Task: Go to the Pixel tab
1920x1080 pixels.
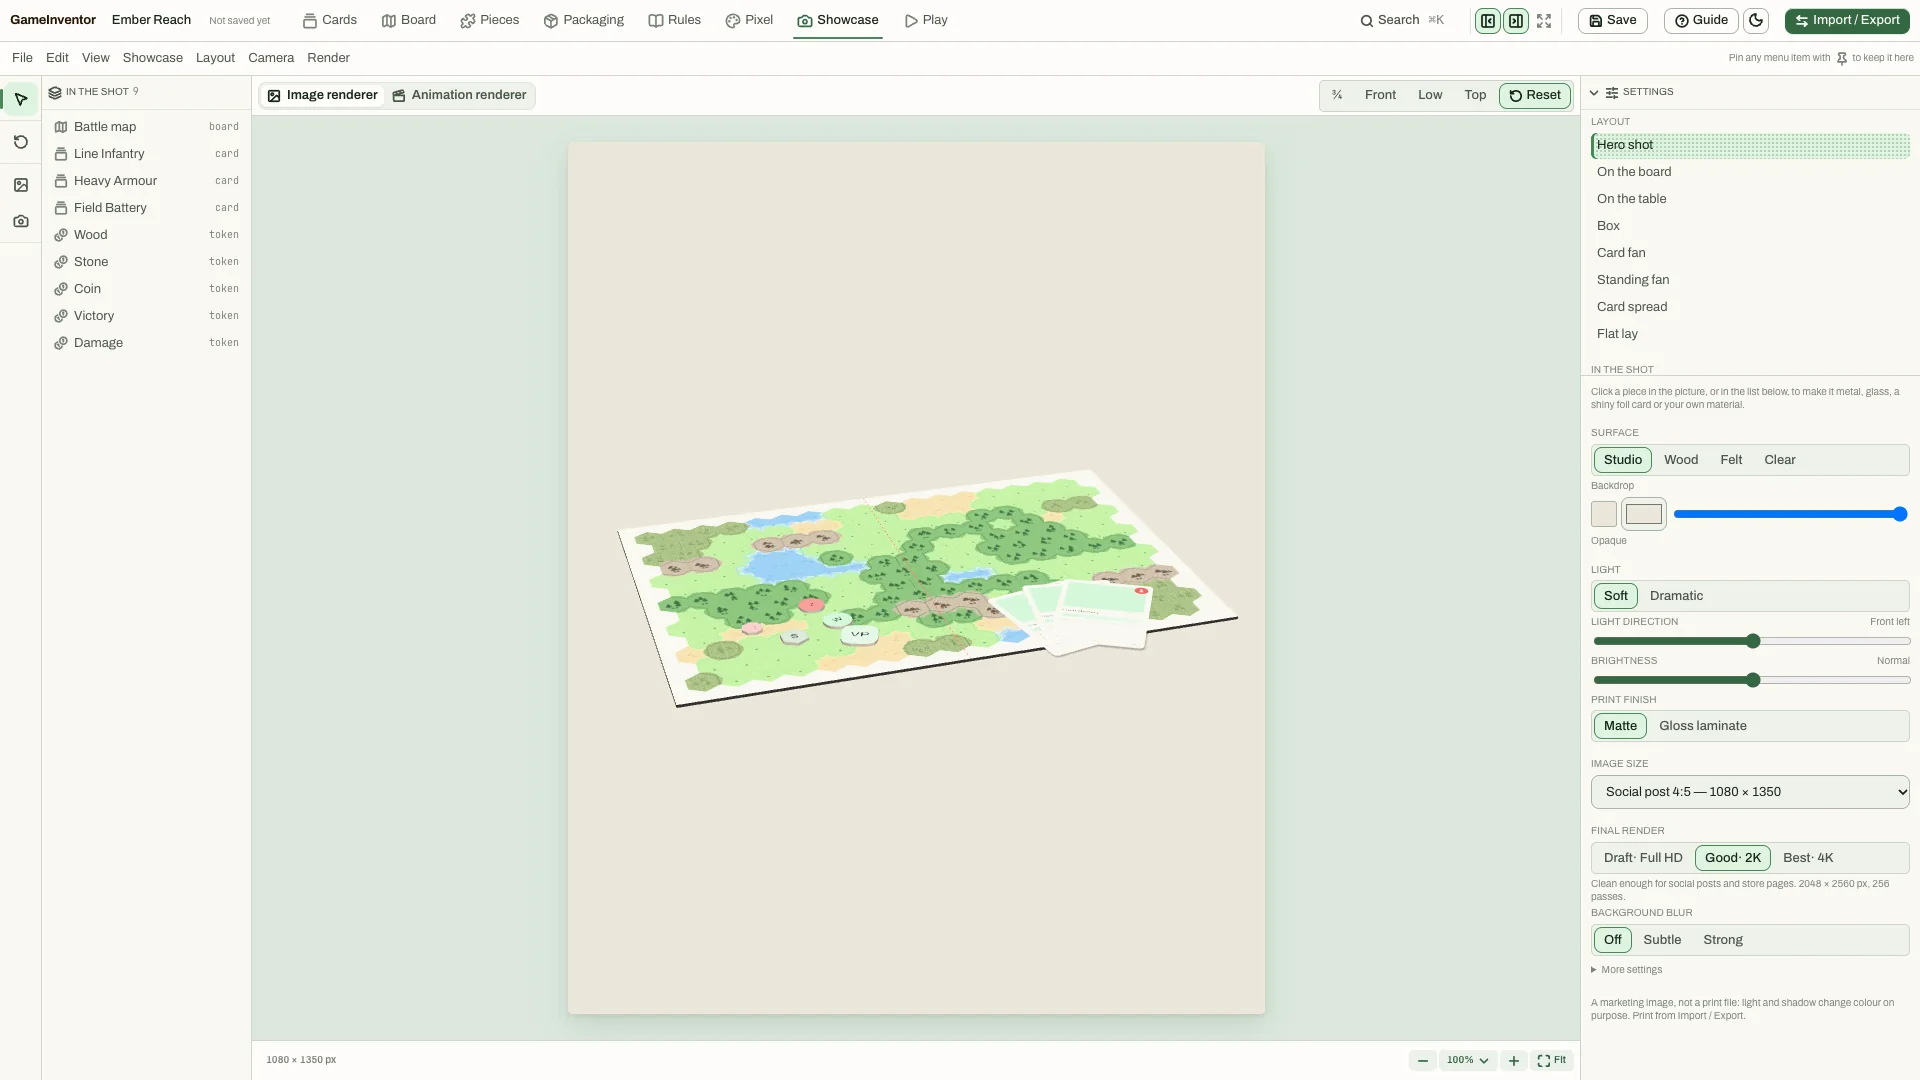Action: [x=749, y=20]
